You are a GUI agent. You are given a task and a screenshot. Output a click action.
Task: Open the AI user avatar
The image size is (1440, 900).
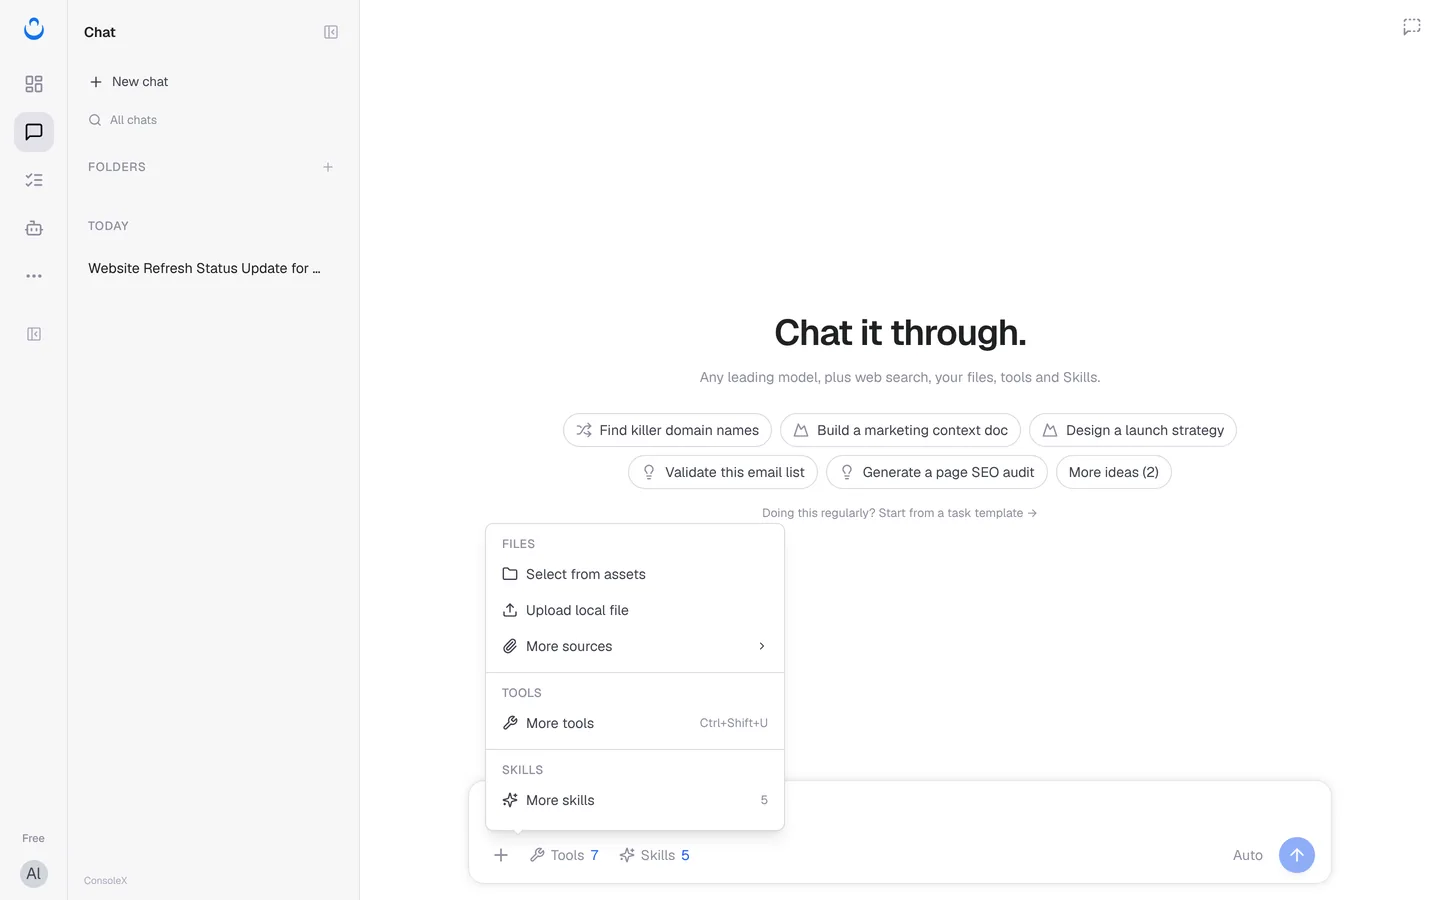(x=34, y=874)
